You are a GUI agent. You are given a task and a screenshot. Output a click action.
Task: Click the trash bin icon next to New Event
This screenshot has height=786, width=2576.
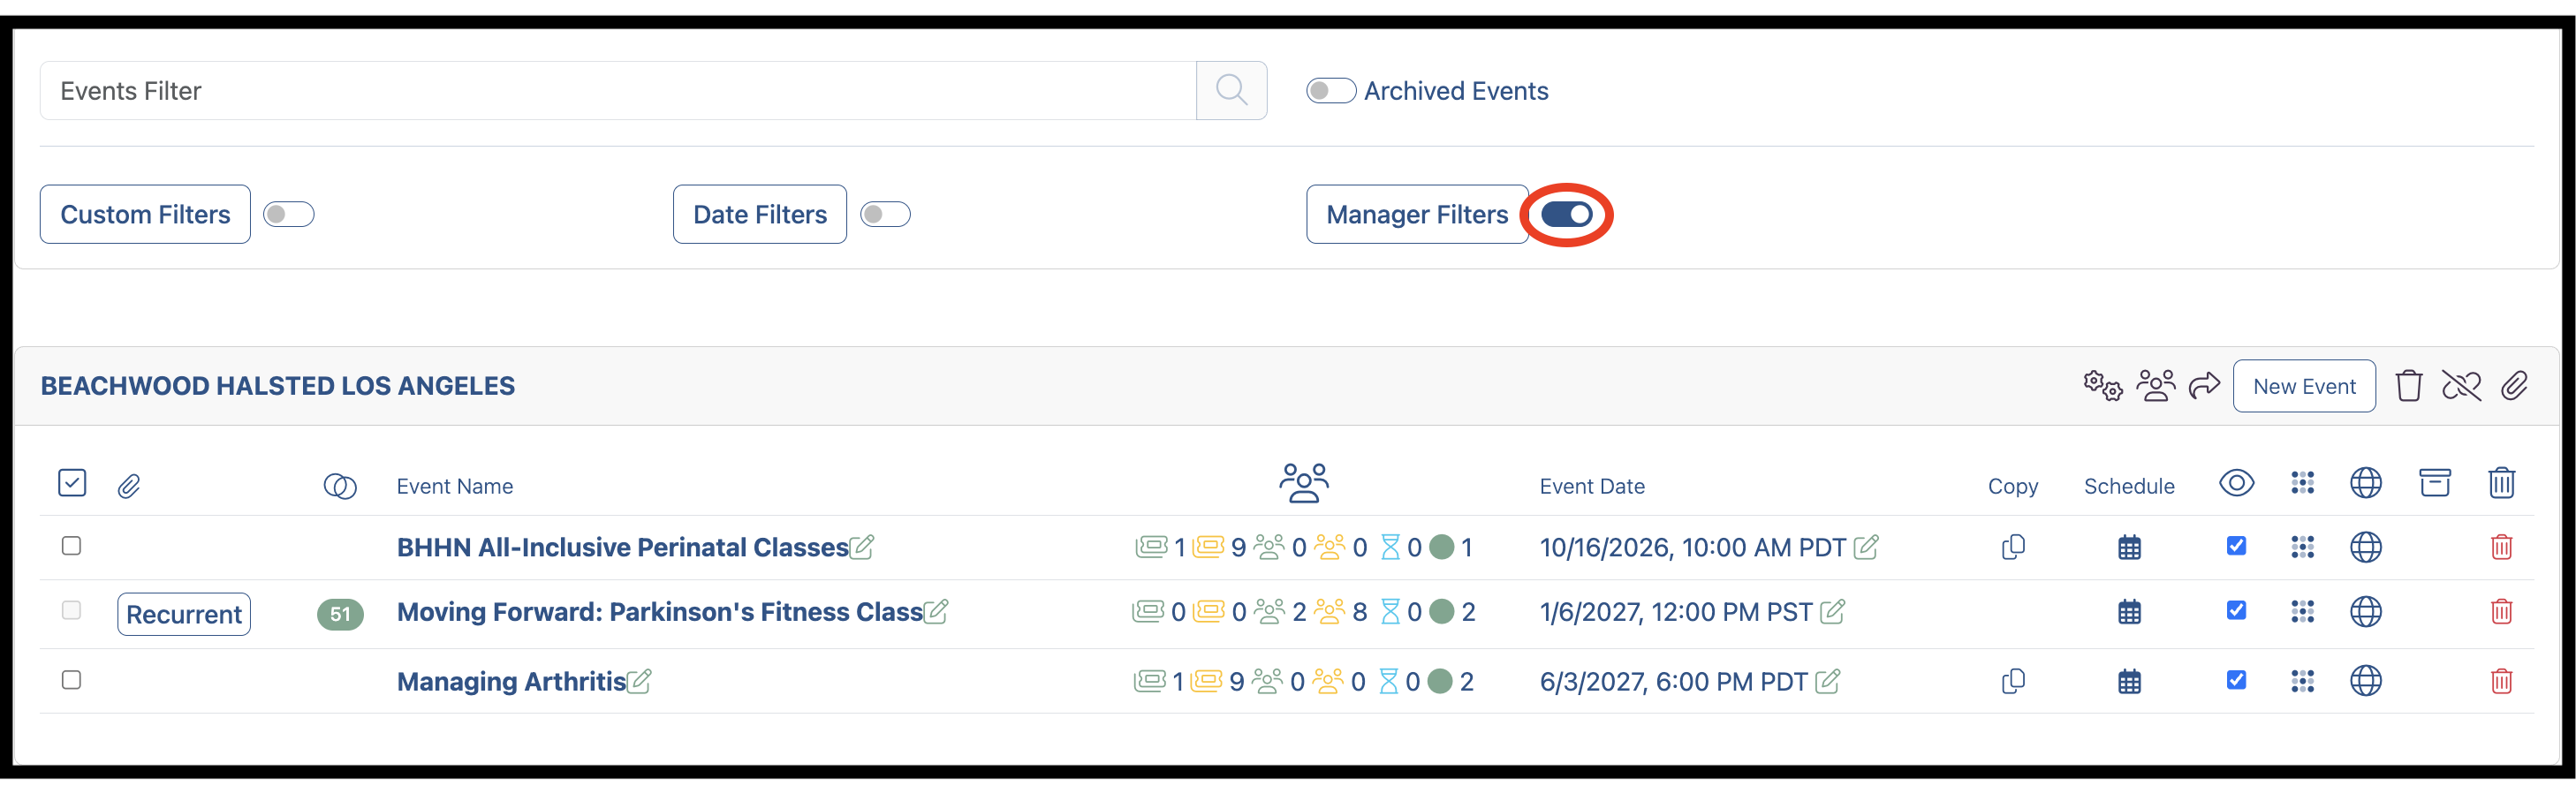[x=2409, y=385]
